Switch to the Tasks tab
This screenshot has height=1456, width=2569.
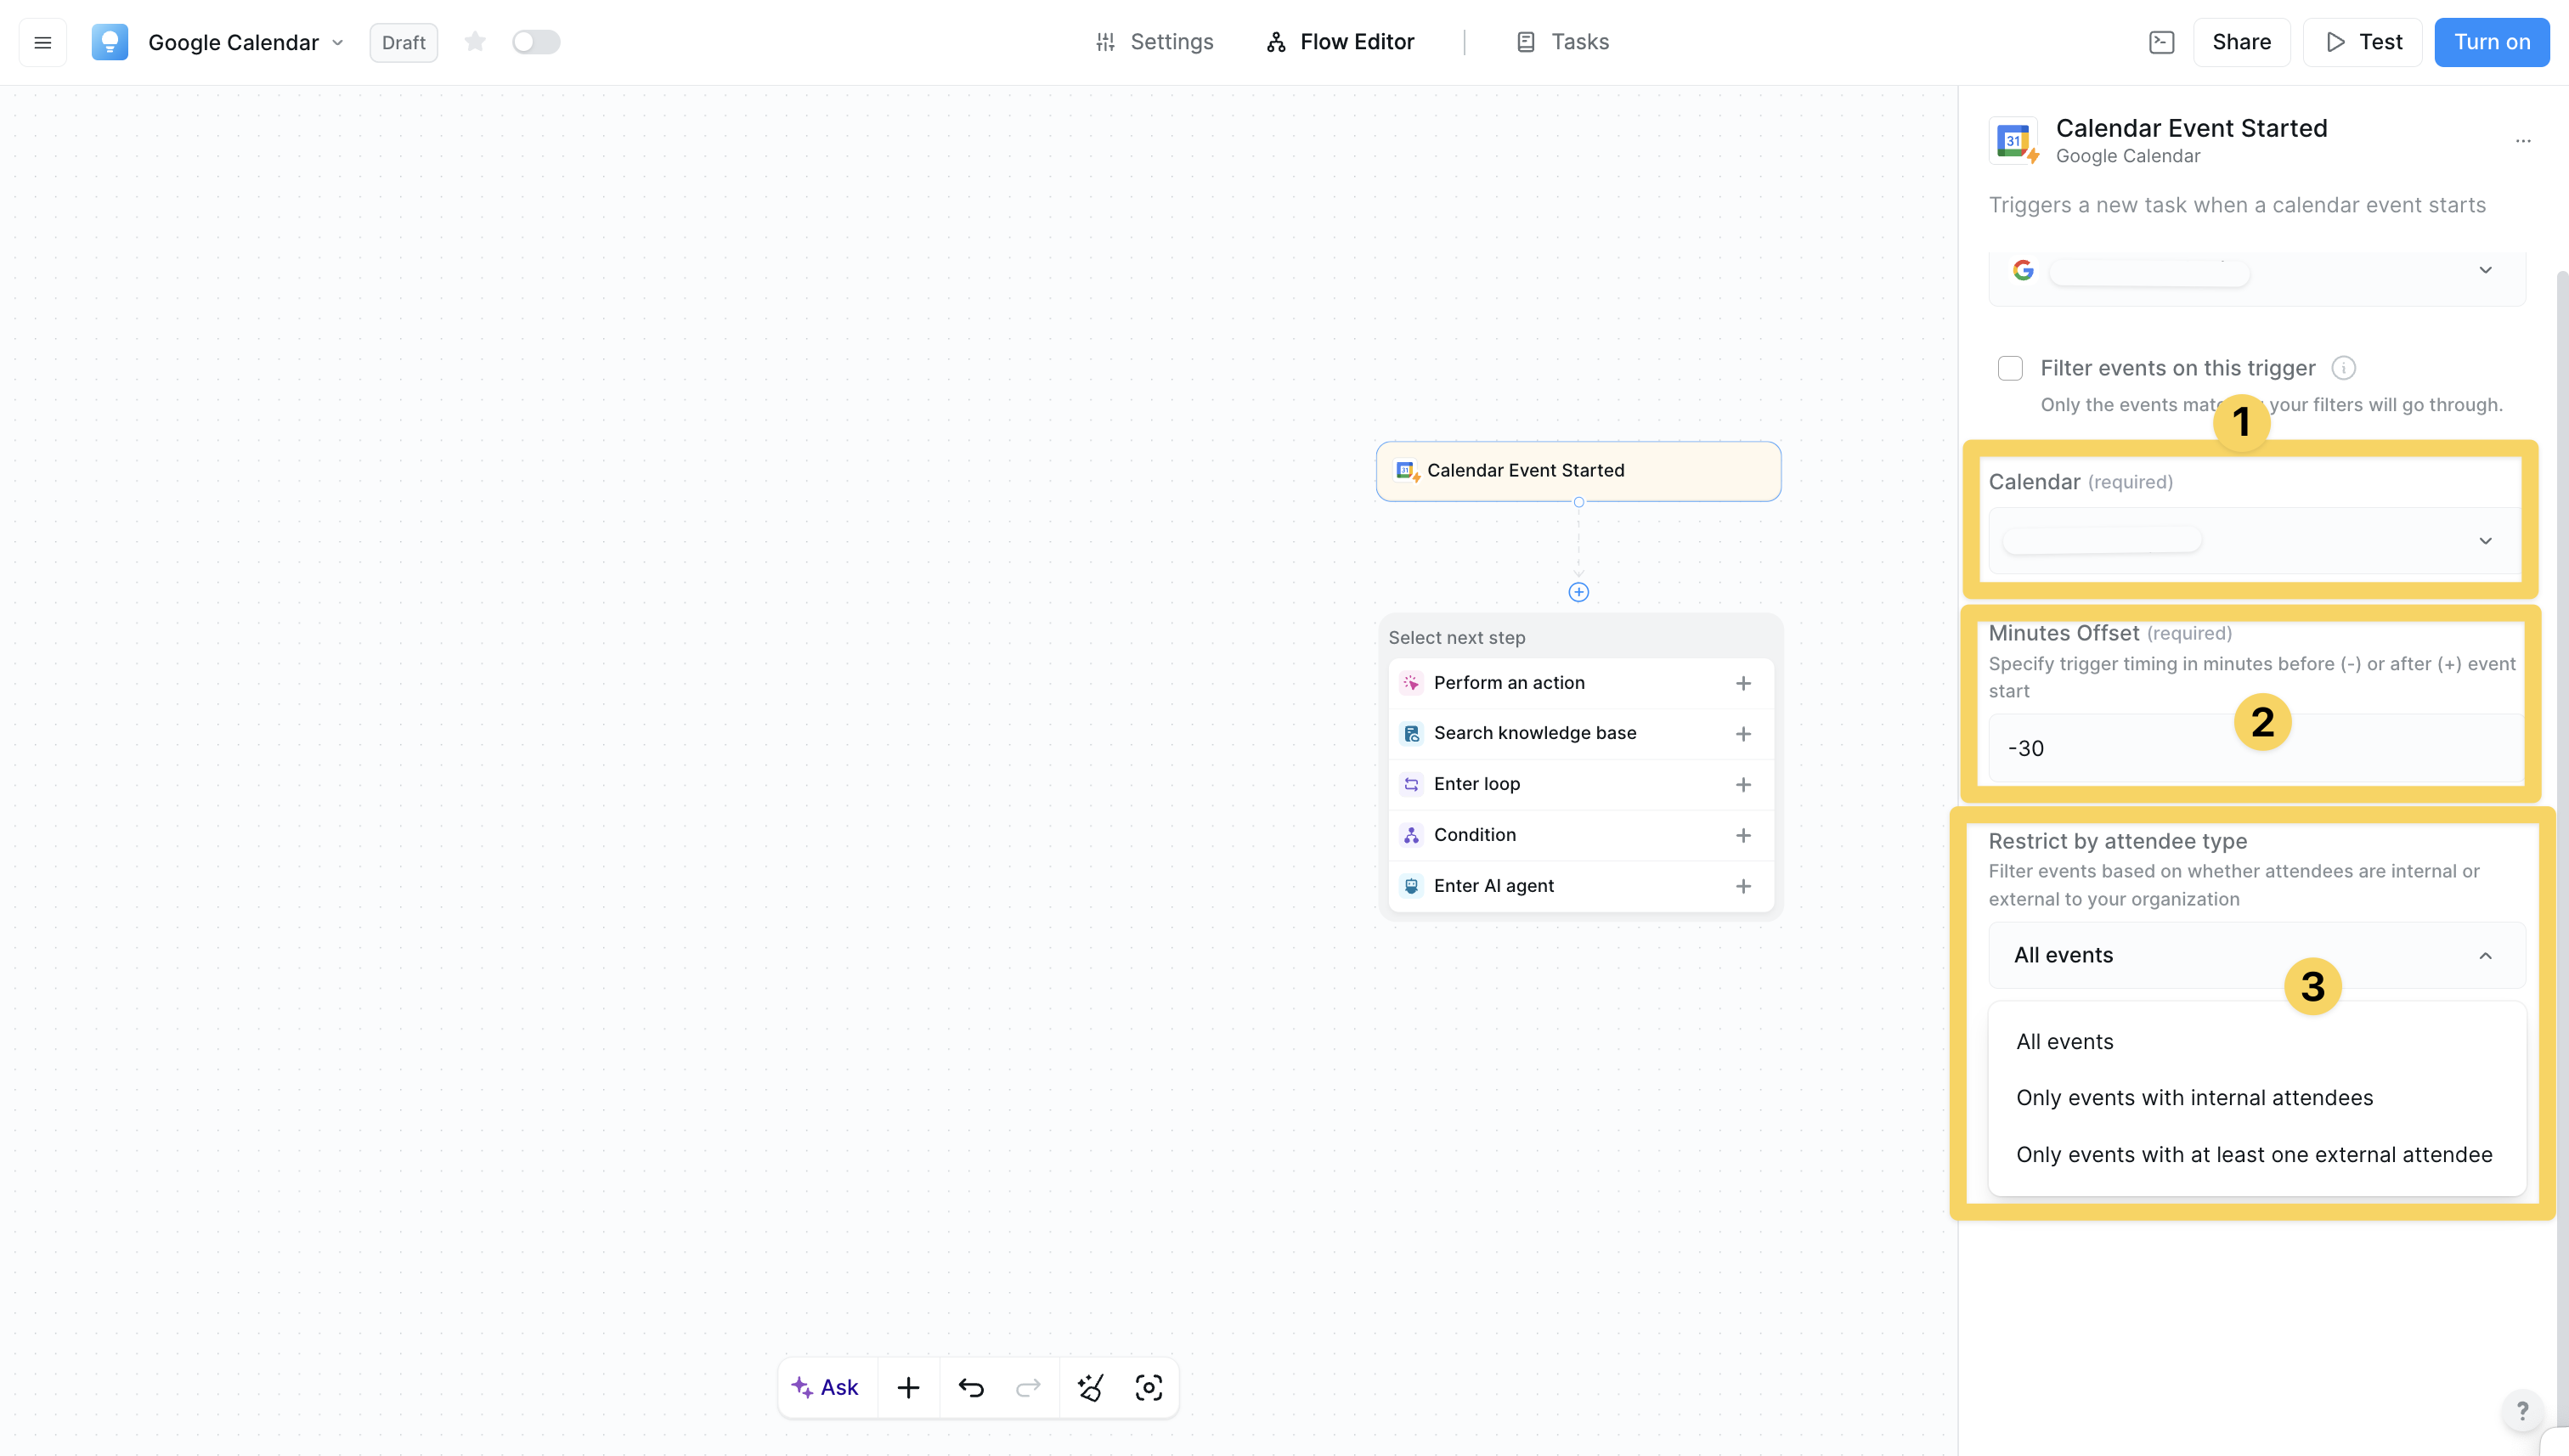pos(1562,42)
